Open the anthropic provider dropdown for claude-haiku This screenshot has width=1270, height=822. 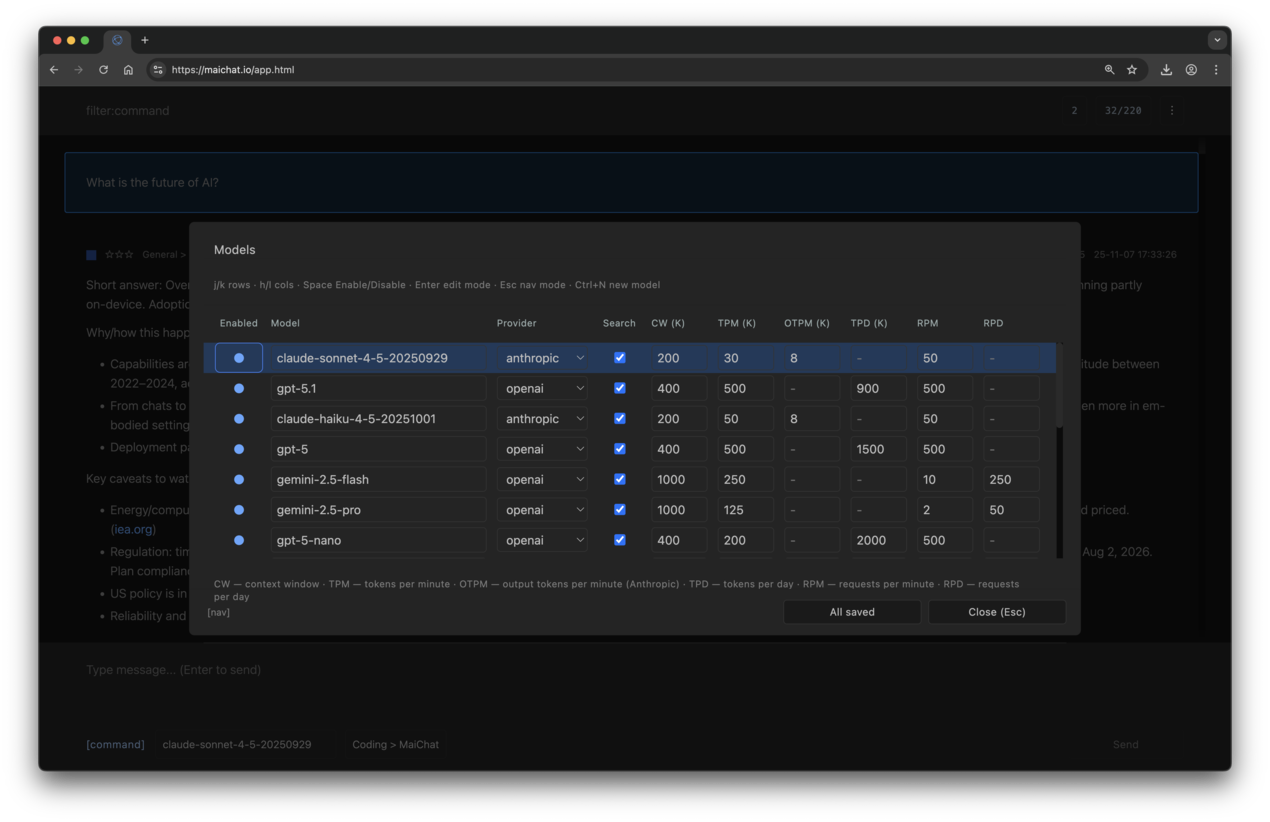(x=542, y=418)
